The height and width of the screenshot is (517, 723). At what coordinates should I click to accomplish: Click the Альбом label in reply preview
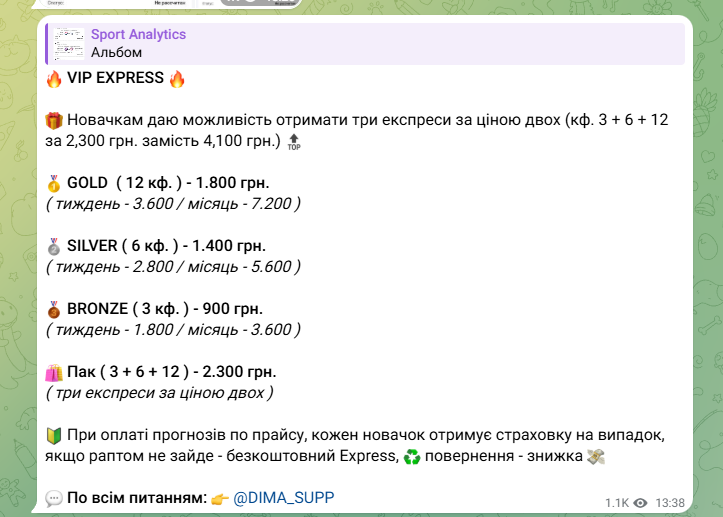coord(116,52)
